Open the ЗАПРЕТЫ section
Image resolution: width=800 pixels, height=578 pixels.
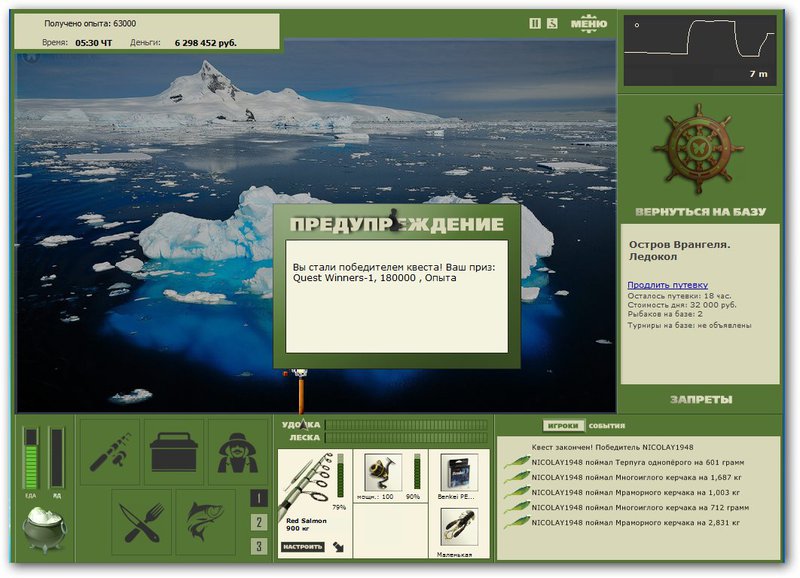(701, 399)
